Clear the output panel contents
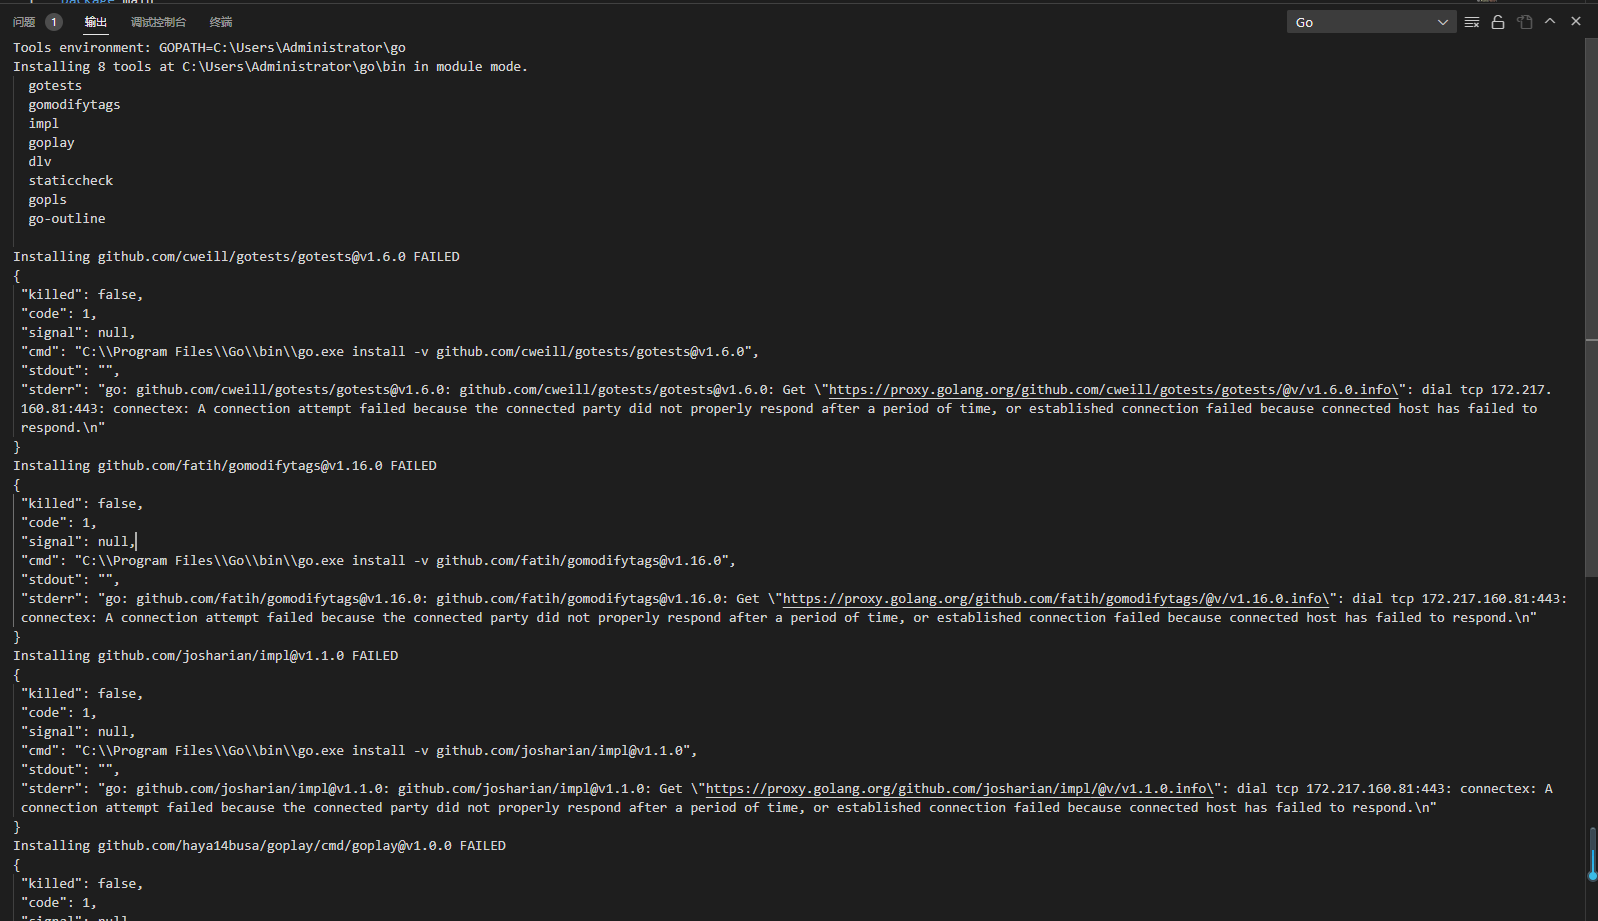1598x921 pixels. 1472,22
